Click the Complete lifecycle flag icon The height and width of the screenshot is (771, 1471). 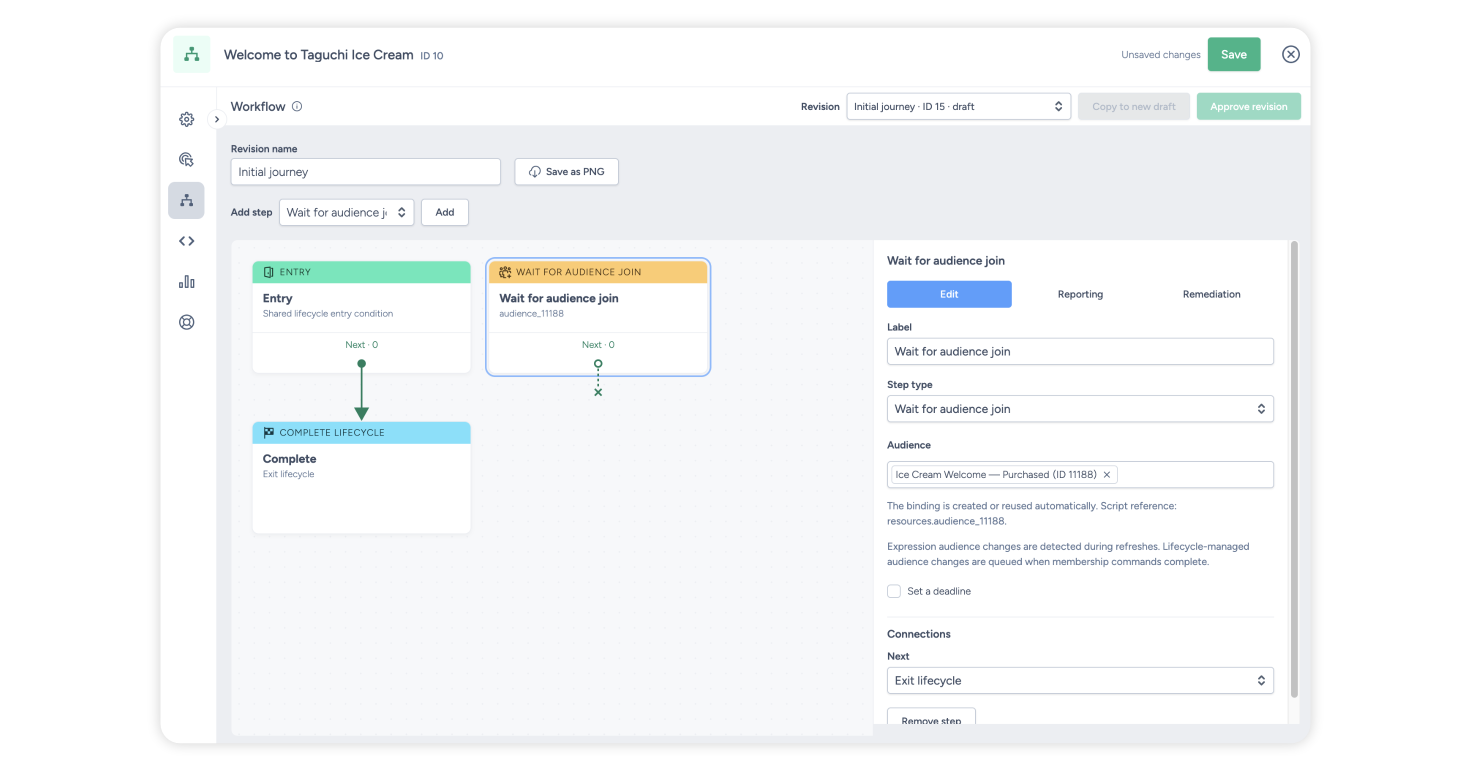click(268, 433)
